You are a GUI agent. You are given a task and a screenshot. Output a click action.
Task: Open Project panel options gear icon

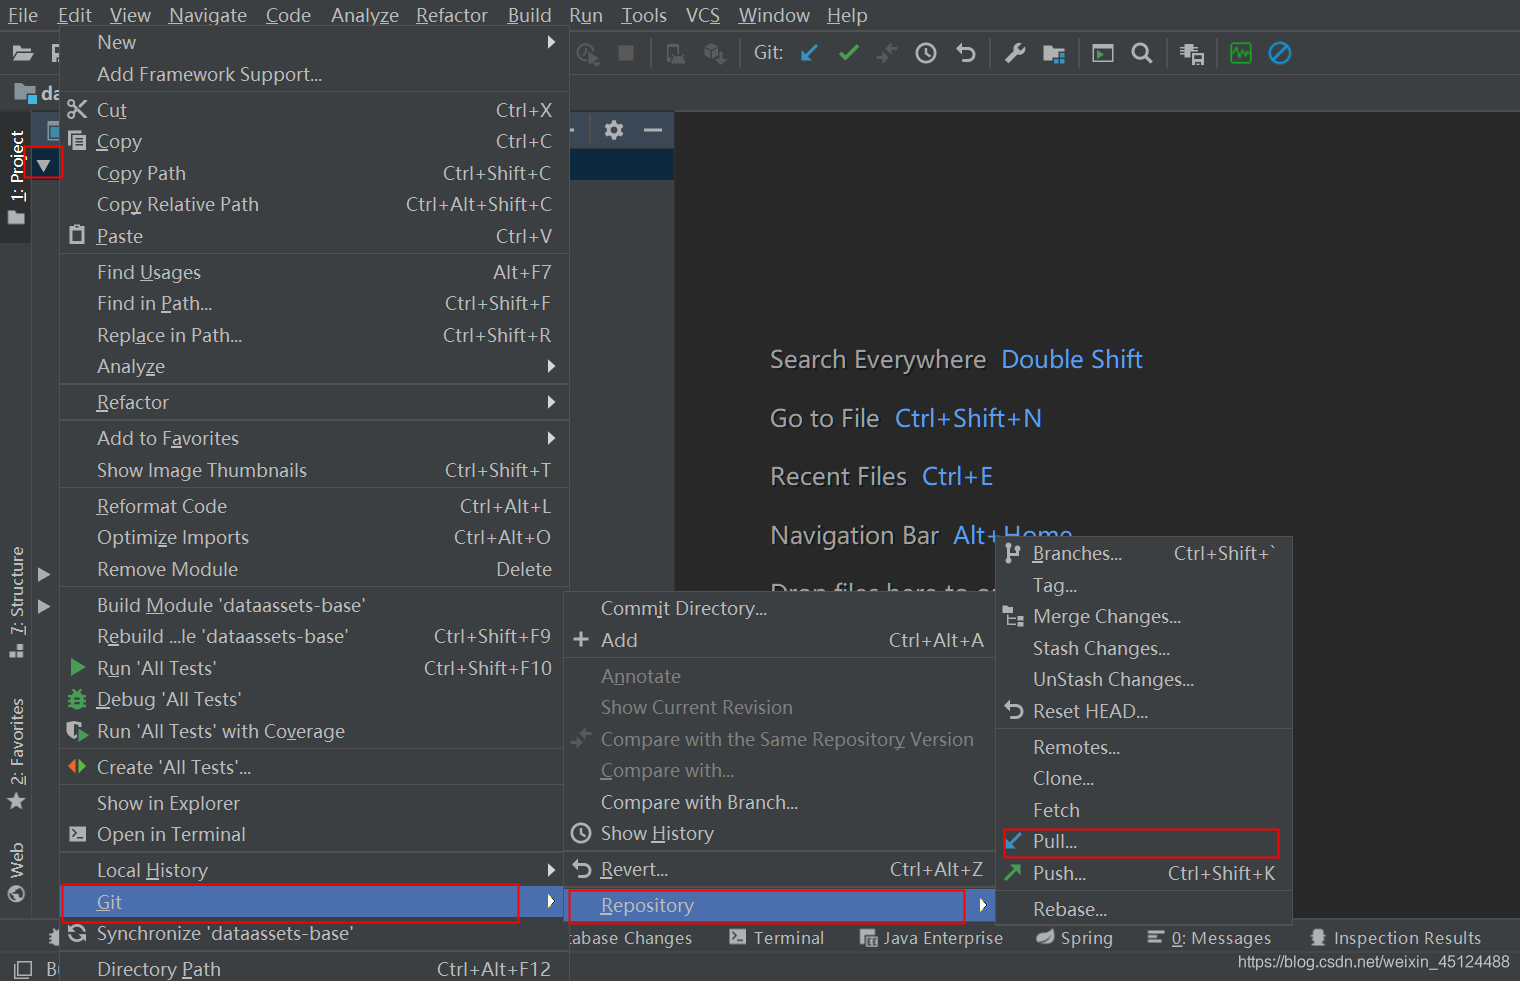(614, 130)
